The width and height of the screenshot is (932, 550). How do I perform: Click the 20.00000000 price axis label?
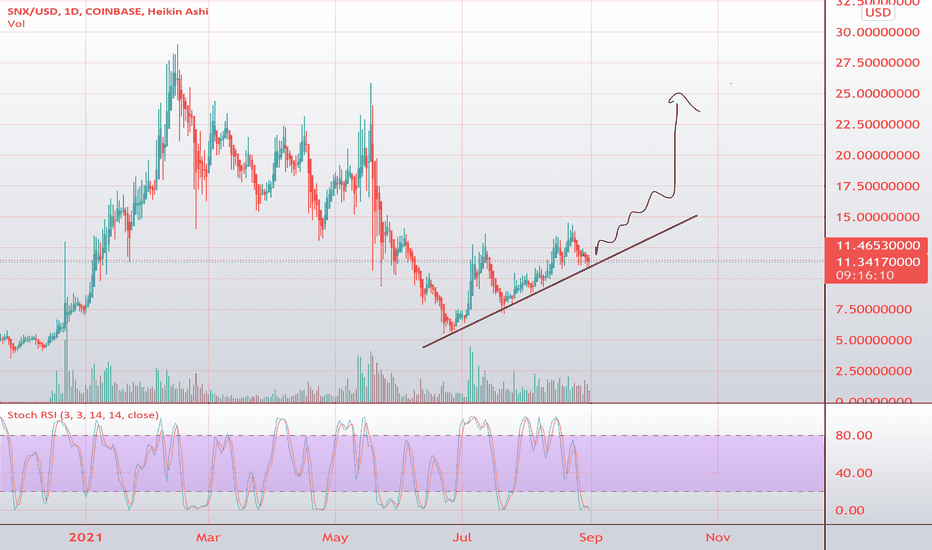point(877,156)
